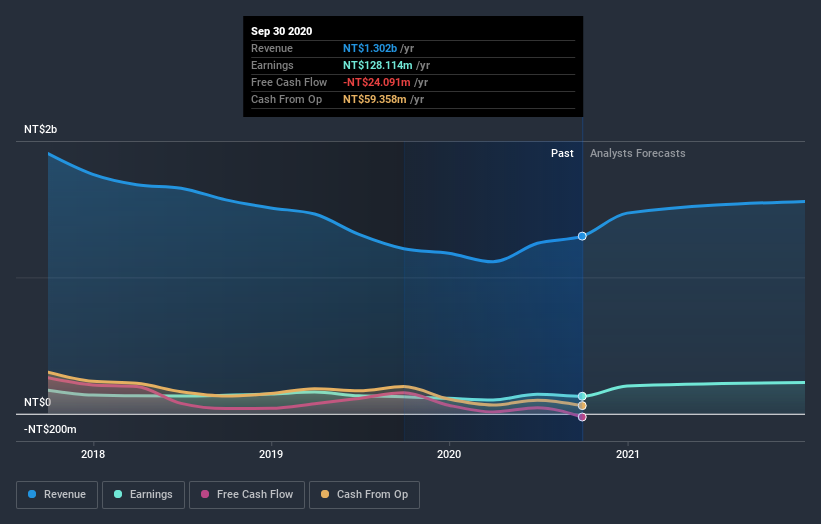Screen dimensions: 821x524
Task: Click the Free Cash Flow label in tooltip
Action: (289, 82)
